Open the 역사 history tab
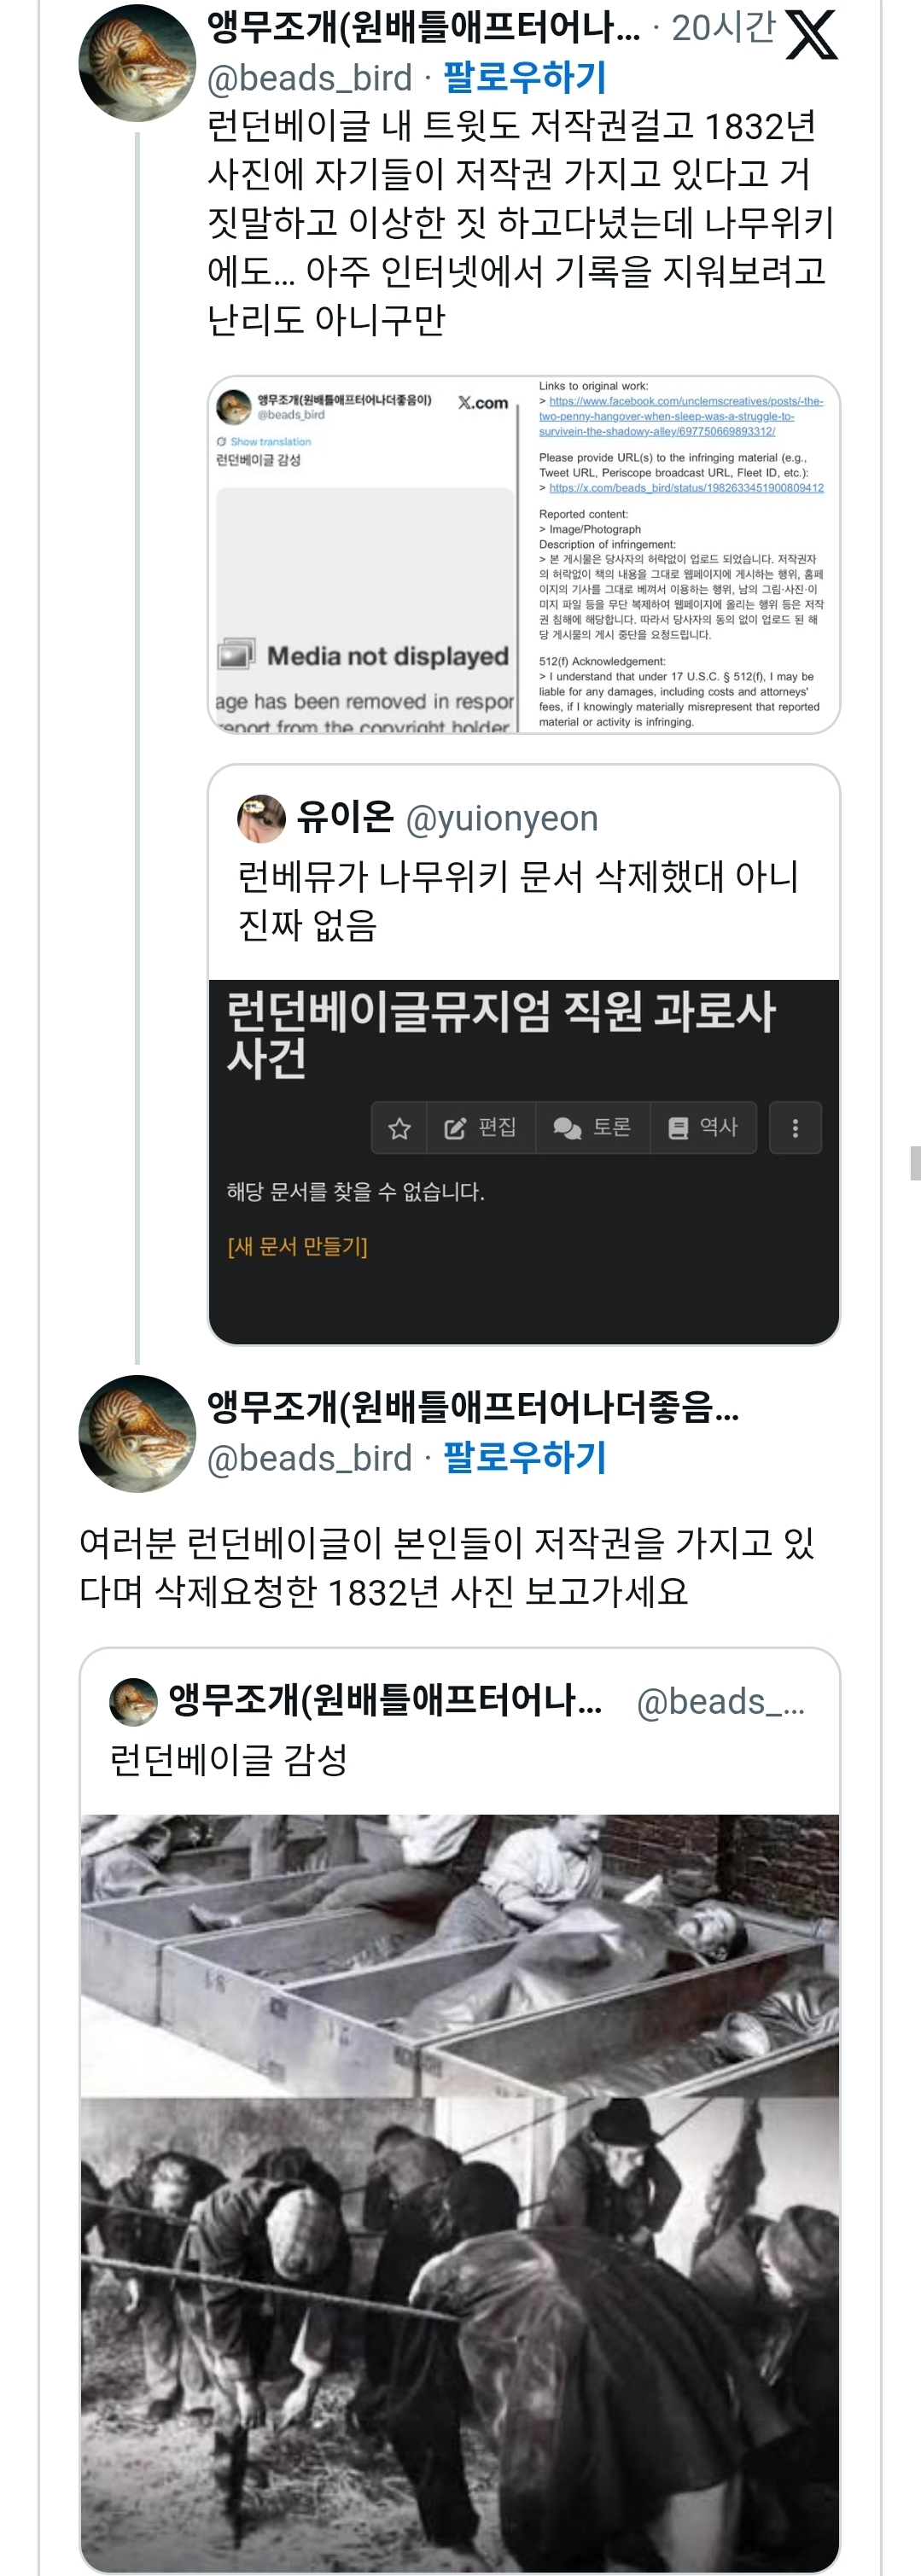 pos(703,1128)
